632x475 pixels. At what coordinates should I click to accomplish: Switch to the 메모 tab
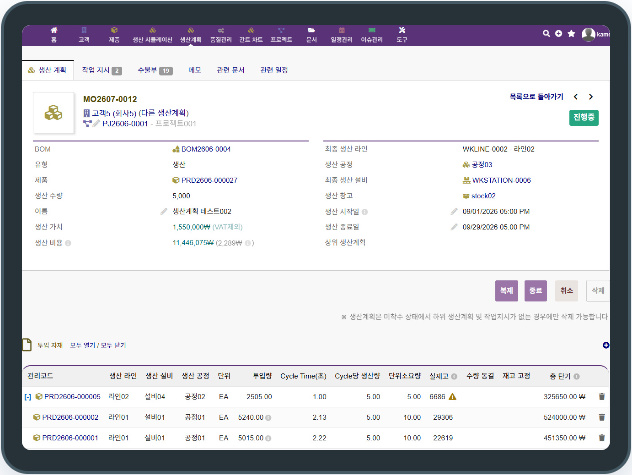pos(195,70)
